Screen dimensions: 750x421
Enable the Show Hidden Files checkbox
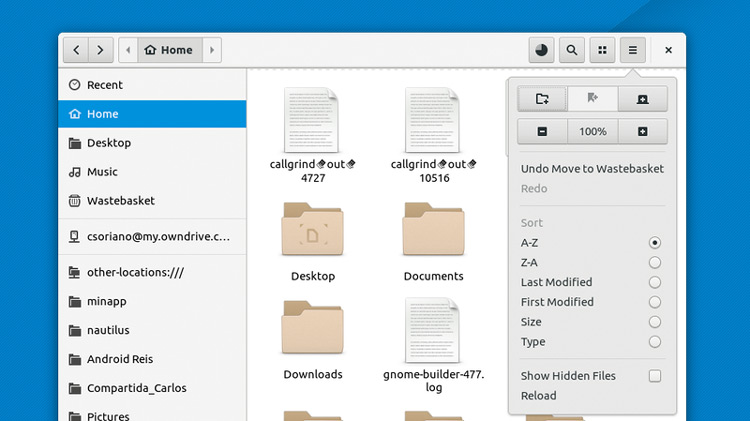(655, 376)
